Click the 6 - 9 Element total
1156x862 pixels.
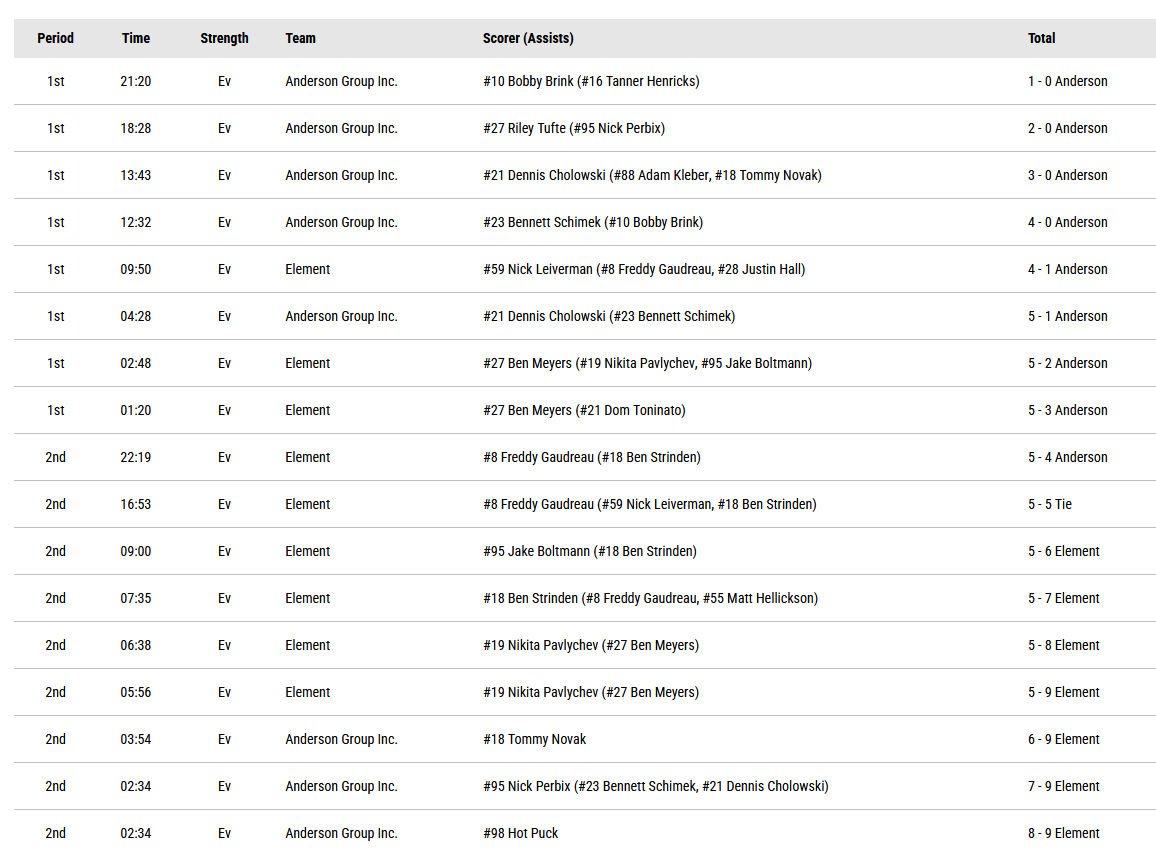pos(1063,740)
